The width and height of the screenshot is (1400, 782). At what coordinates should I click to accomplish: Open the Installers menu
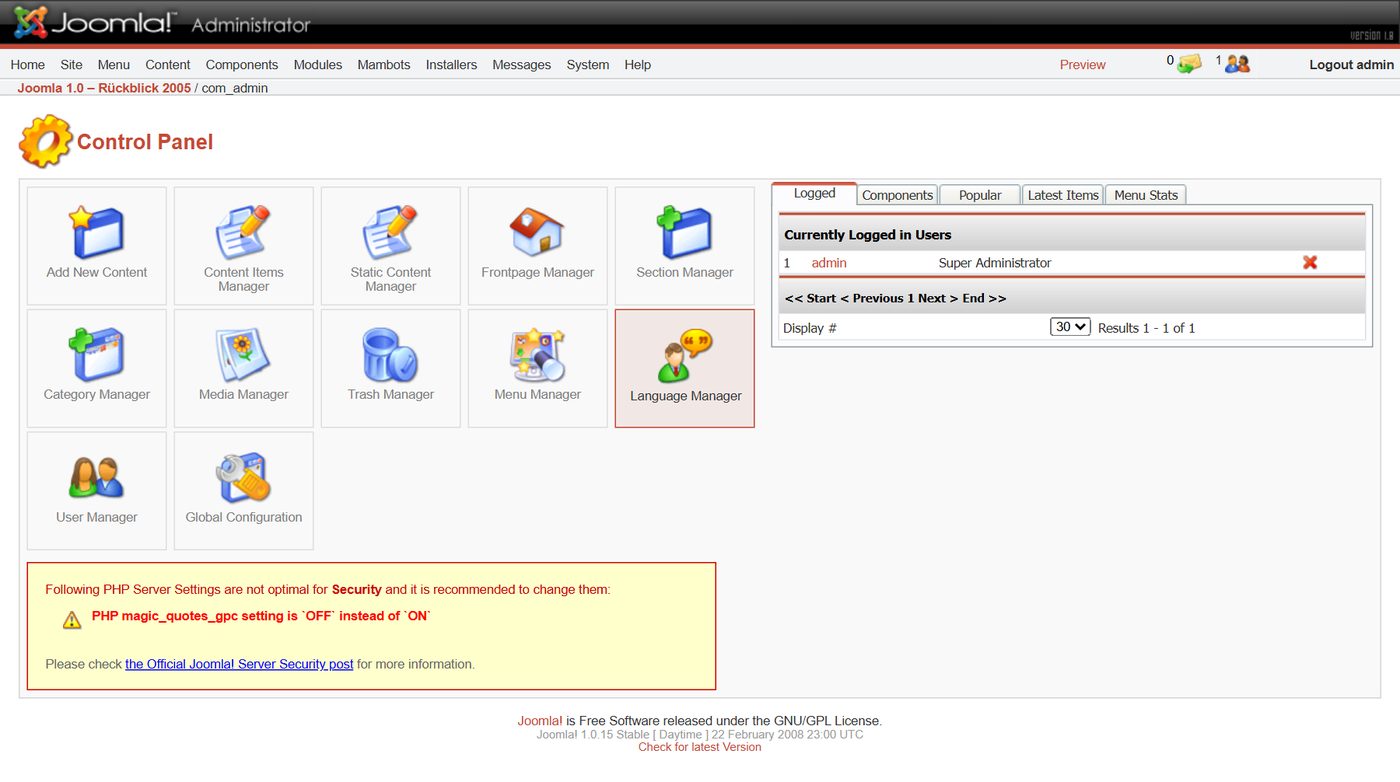point(451,64)
